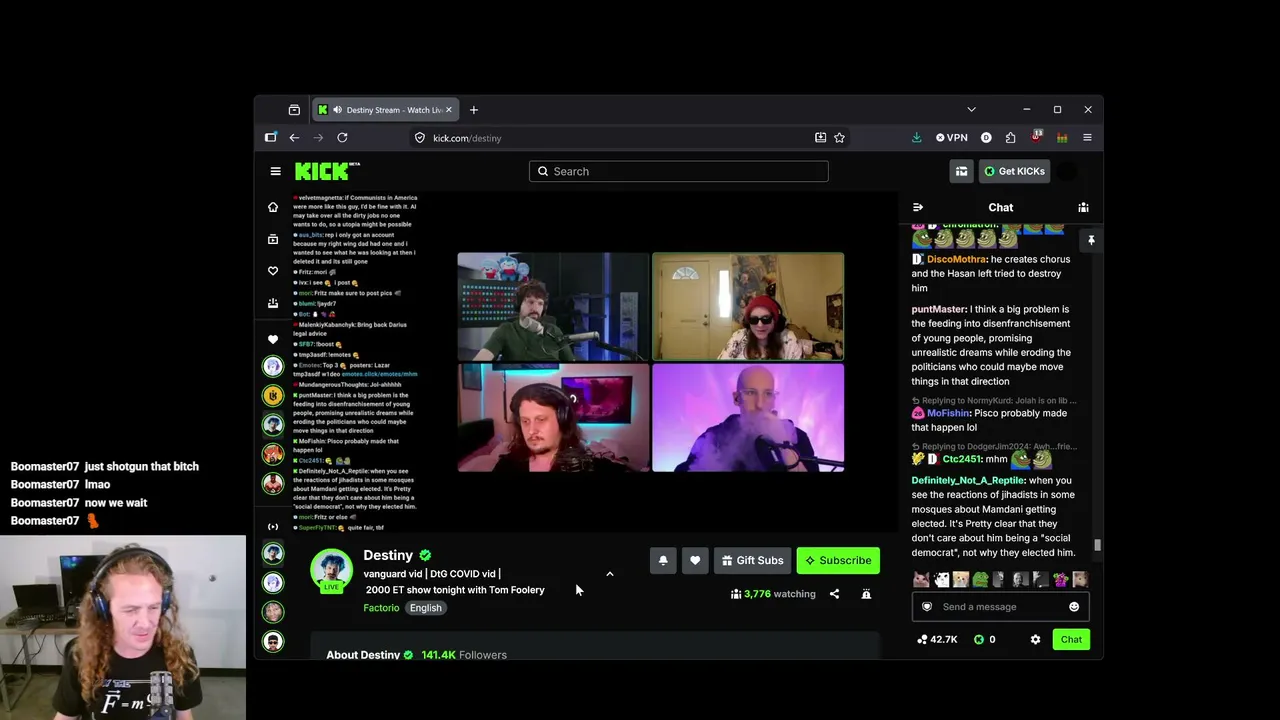Go to the Kick logo homepage
This screenshot has height=720, width=1280.
click(x=327, y=171)
